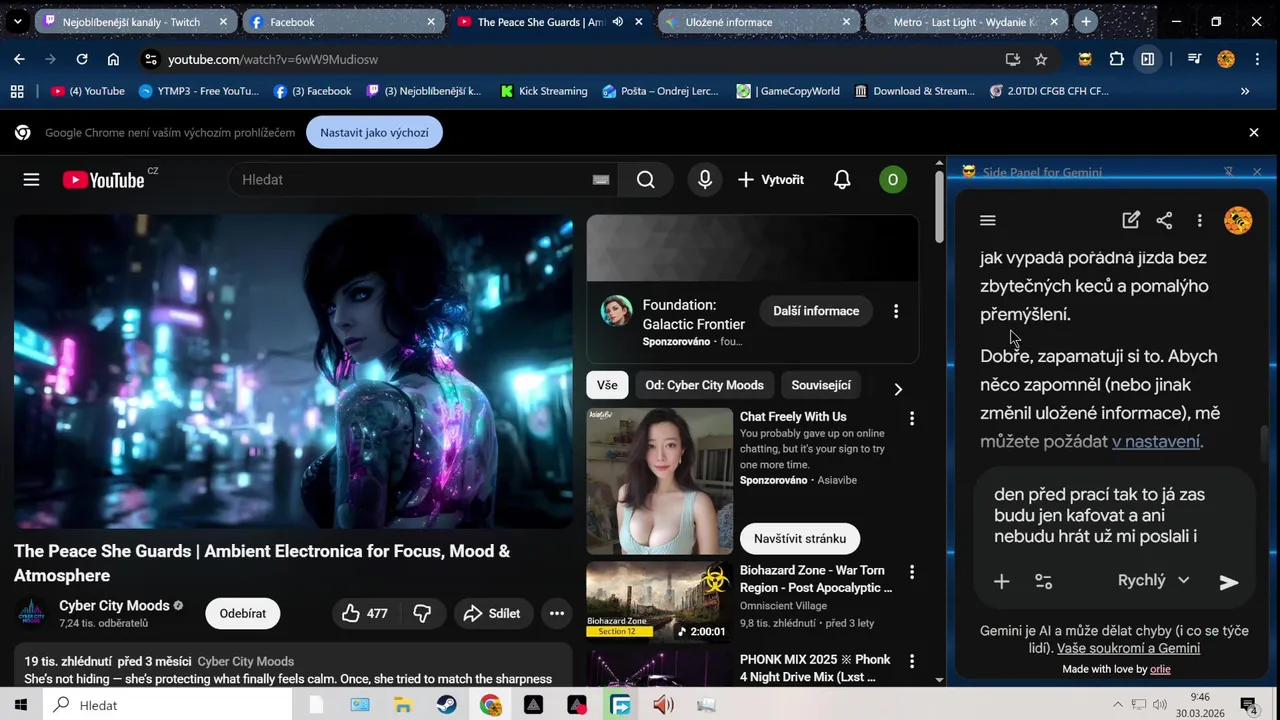
Task: Open options for Foundation: Galactic Frontier ad
Action: (896, 311)
